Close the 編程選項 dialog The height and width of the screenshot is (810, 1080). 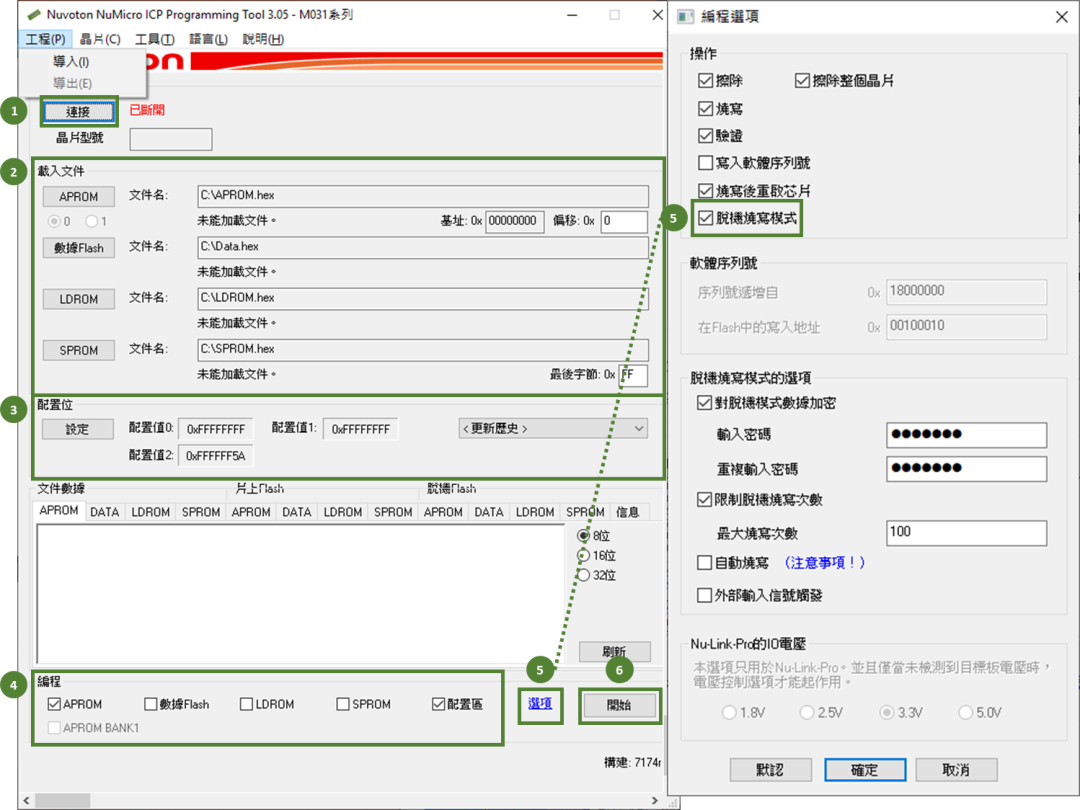(x=1061, y=17)
